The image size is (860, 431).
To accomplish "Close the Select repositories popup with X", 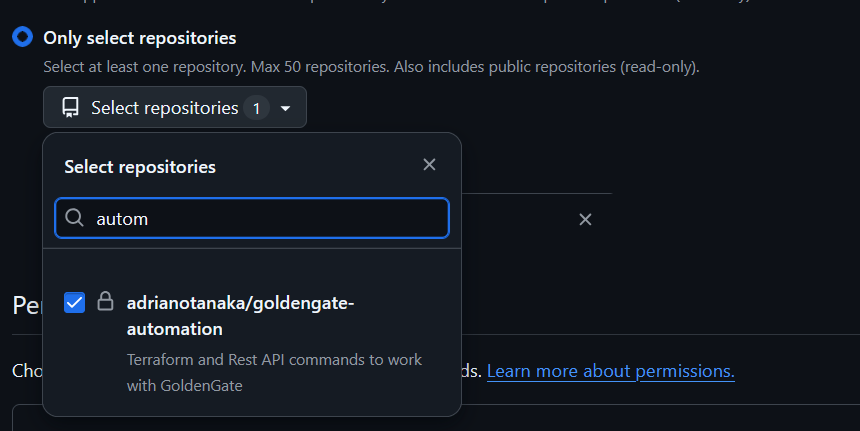I will click(x=429, y=165).
